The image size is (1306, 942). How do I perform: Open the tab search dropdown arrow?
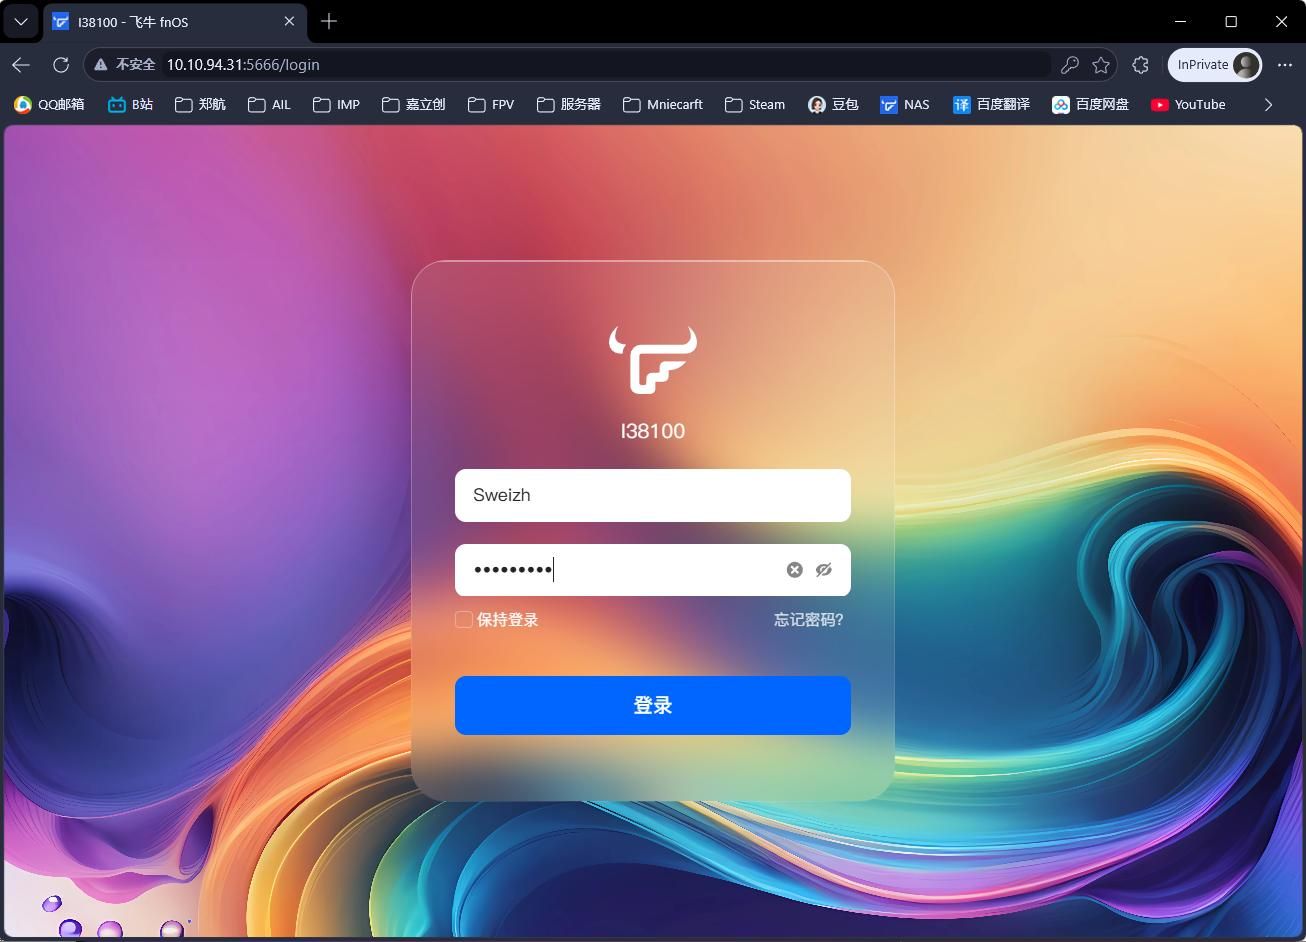[x=21, y=21]
